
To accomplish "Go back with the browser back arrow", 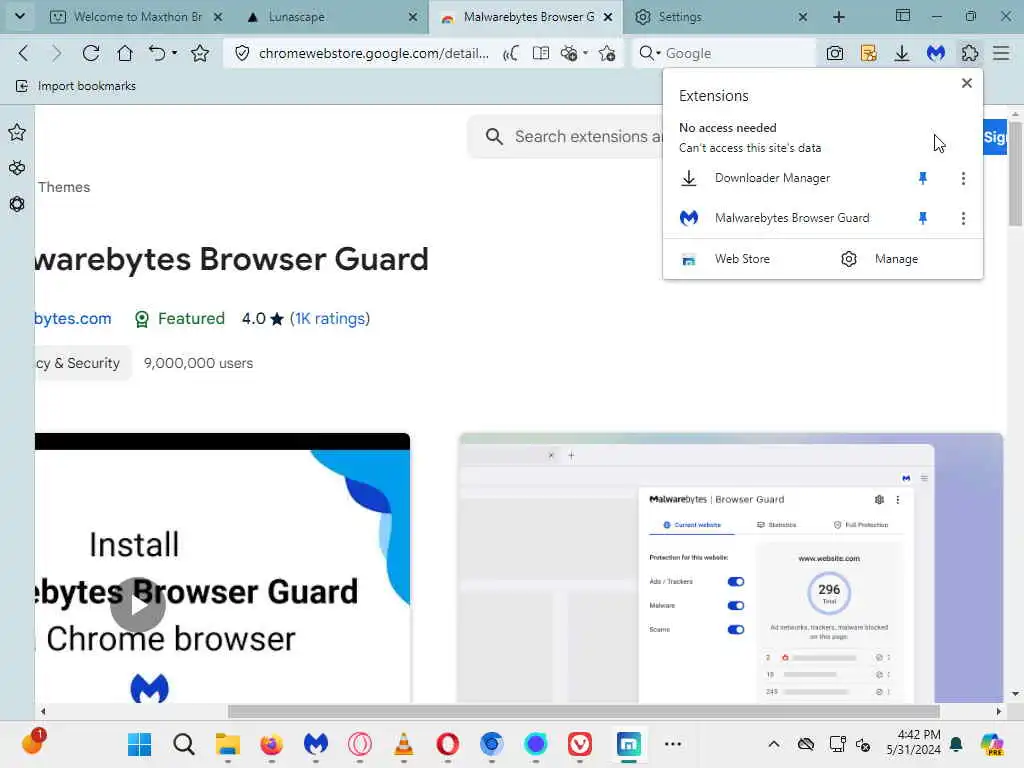I will (24, 54).
